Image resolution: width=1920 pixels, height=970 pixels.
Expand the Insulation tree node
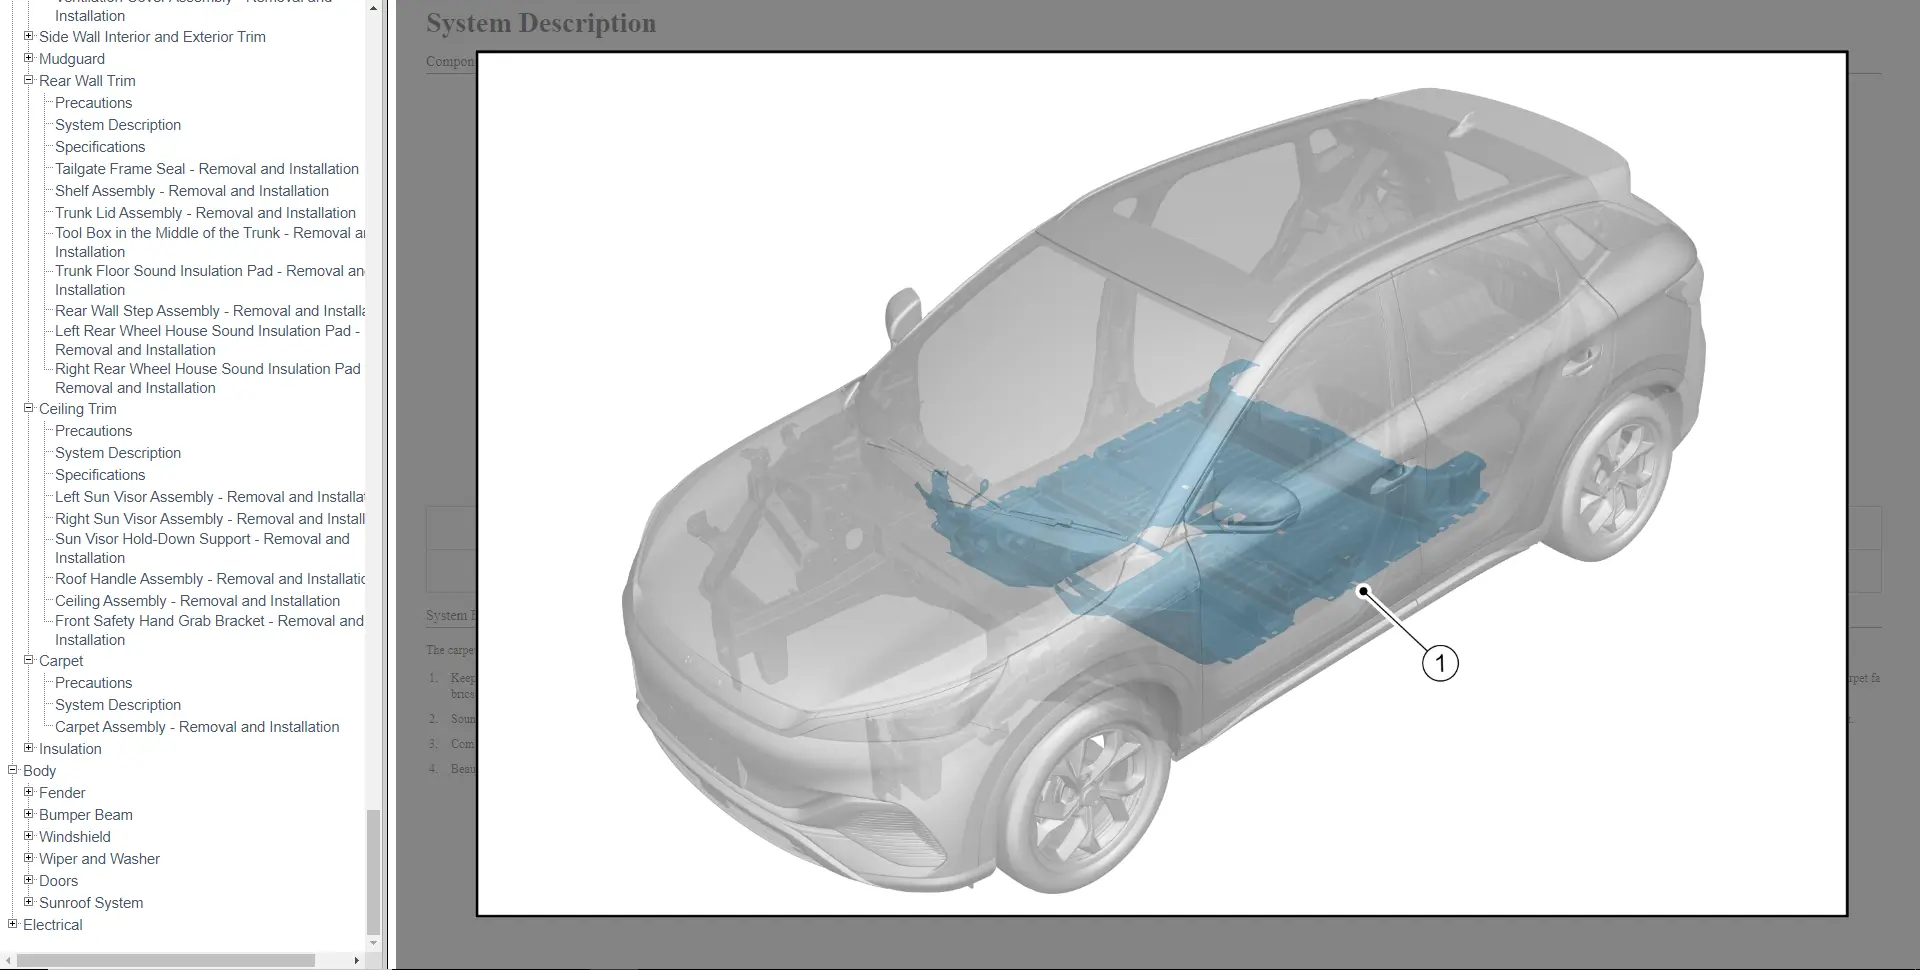tap(29, 748)
